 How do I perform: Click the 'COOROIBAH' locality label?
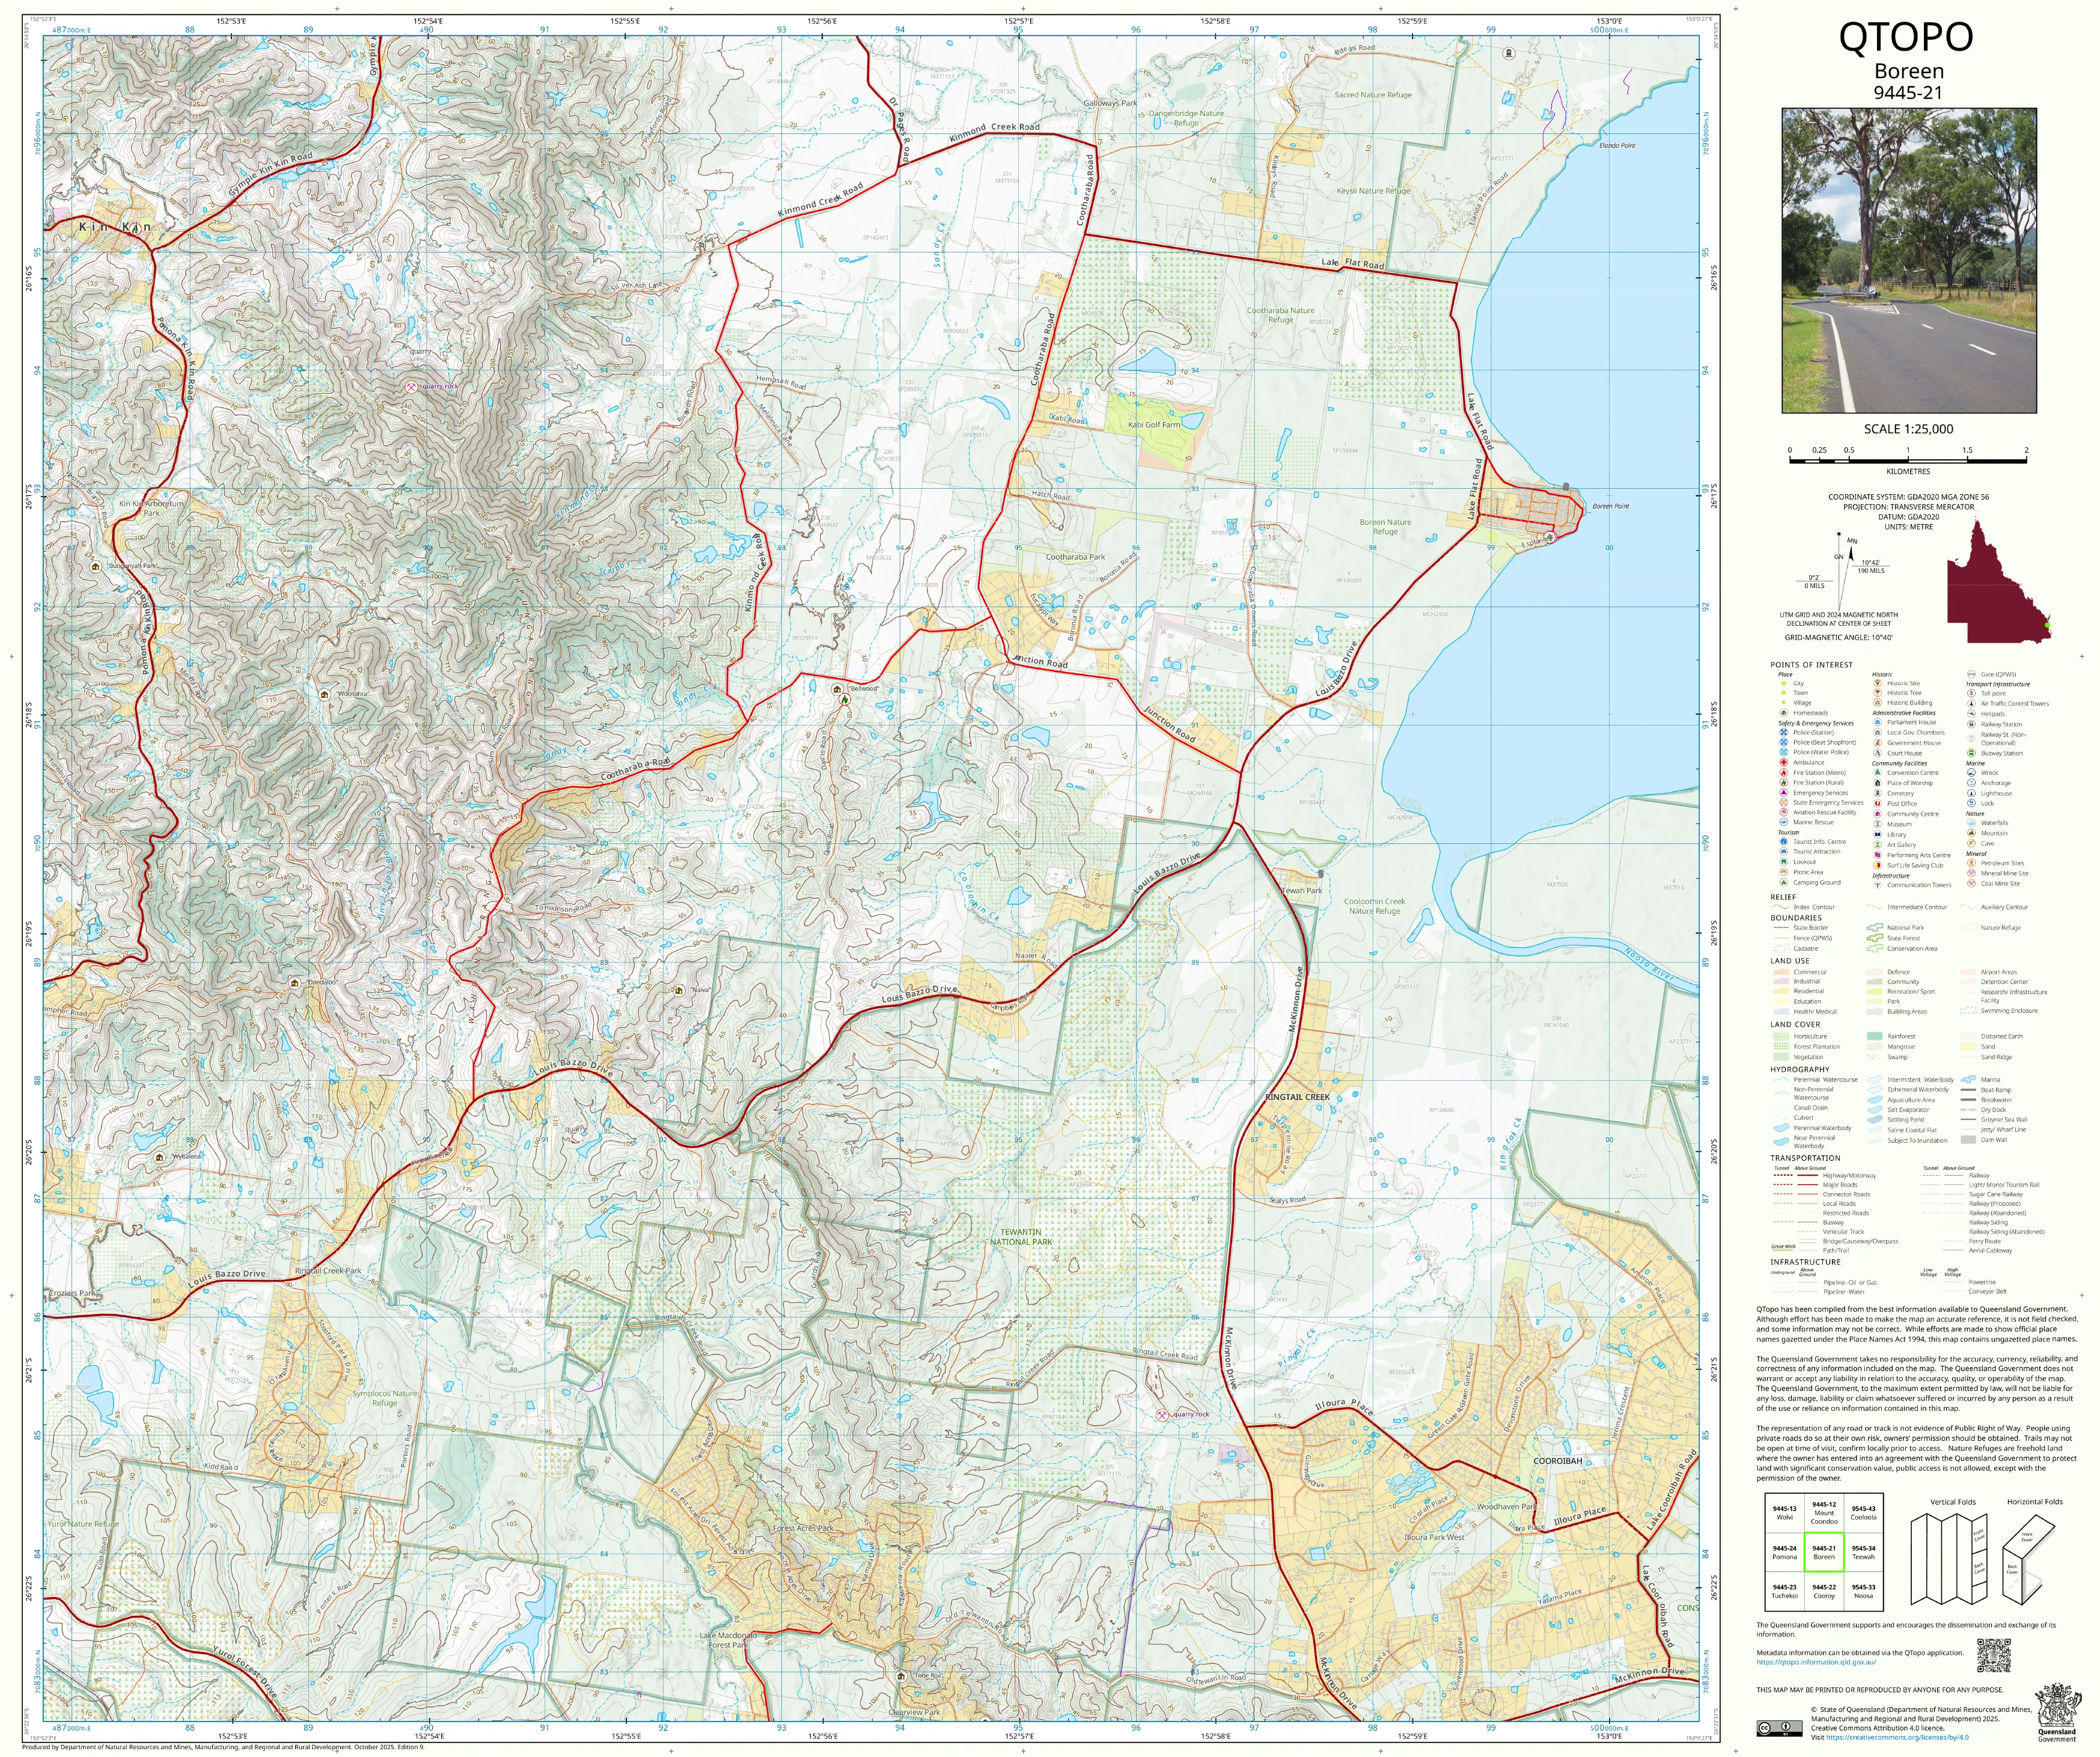[1558, 1461]
